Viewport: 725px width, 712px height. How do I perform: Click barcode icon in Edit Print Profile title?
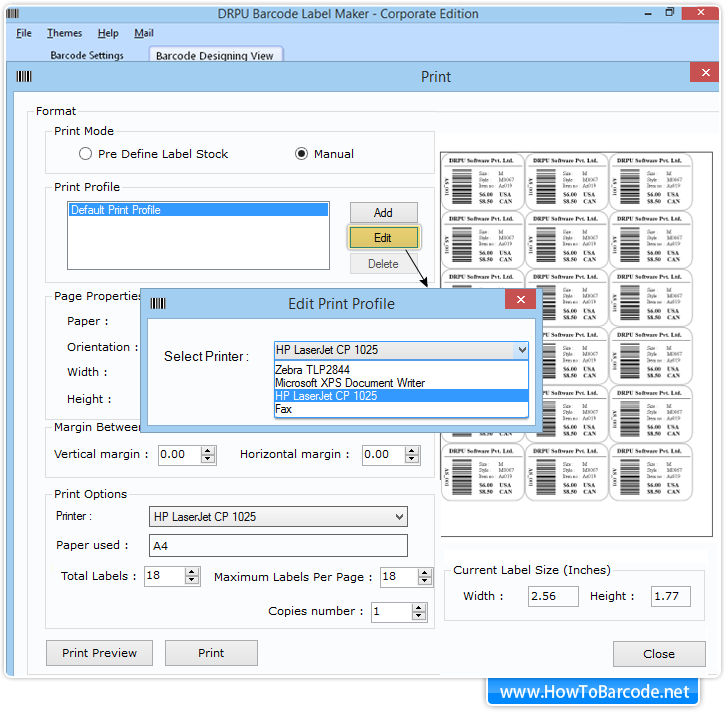[158, 303]
